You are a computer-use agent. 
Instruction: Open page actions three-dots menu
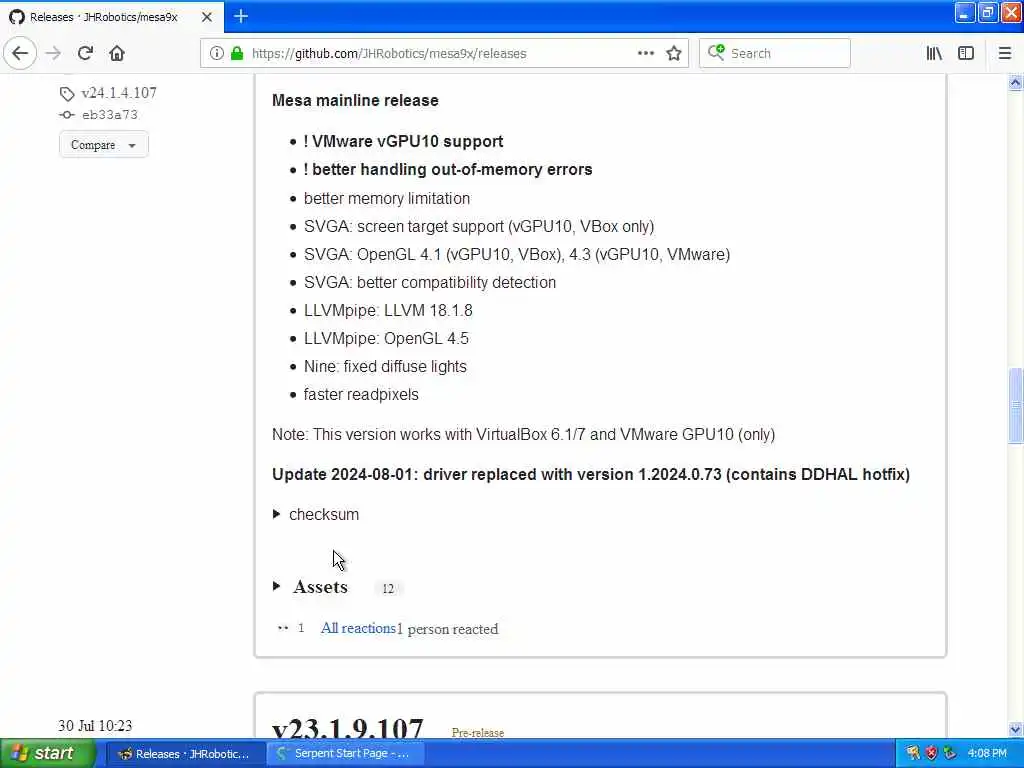(x=645, y=53)
